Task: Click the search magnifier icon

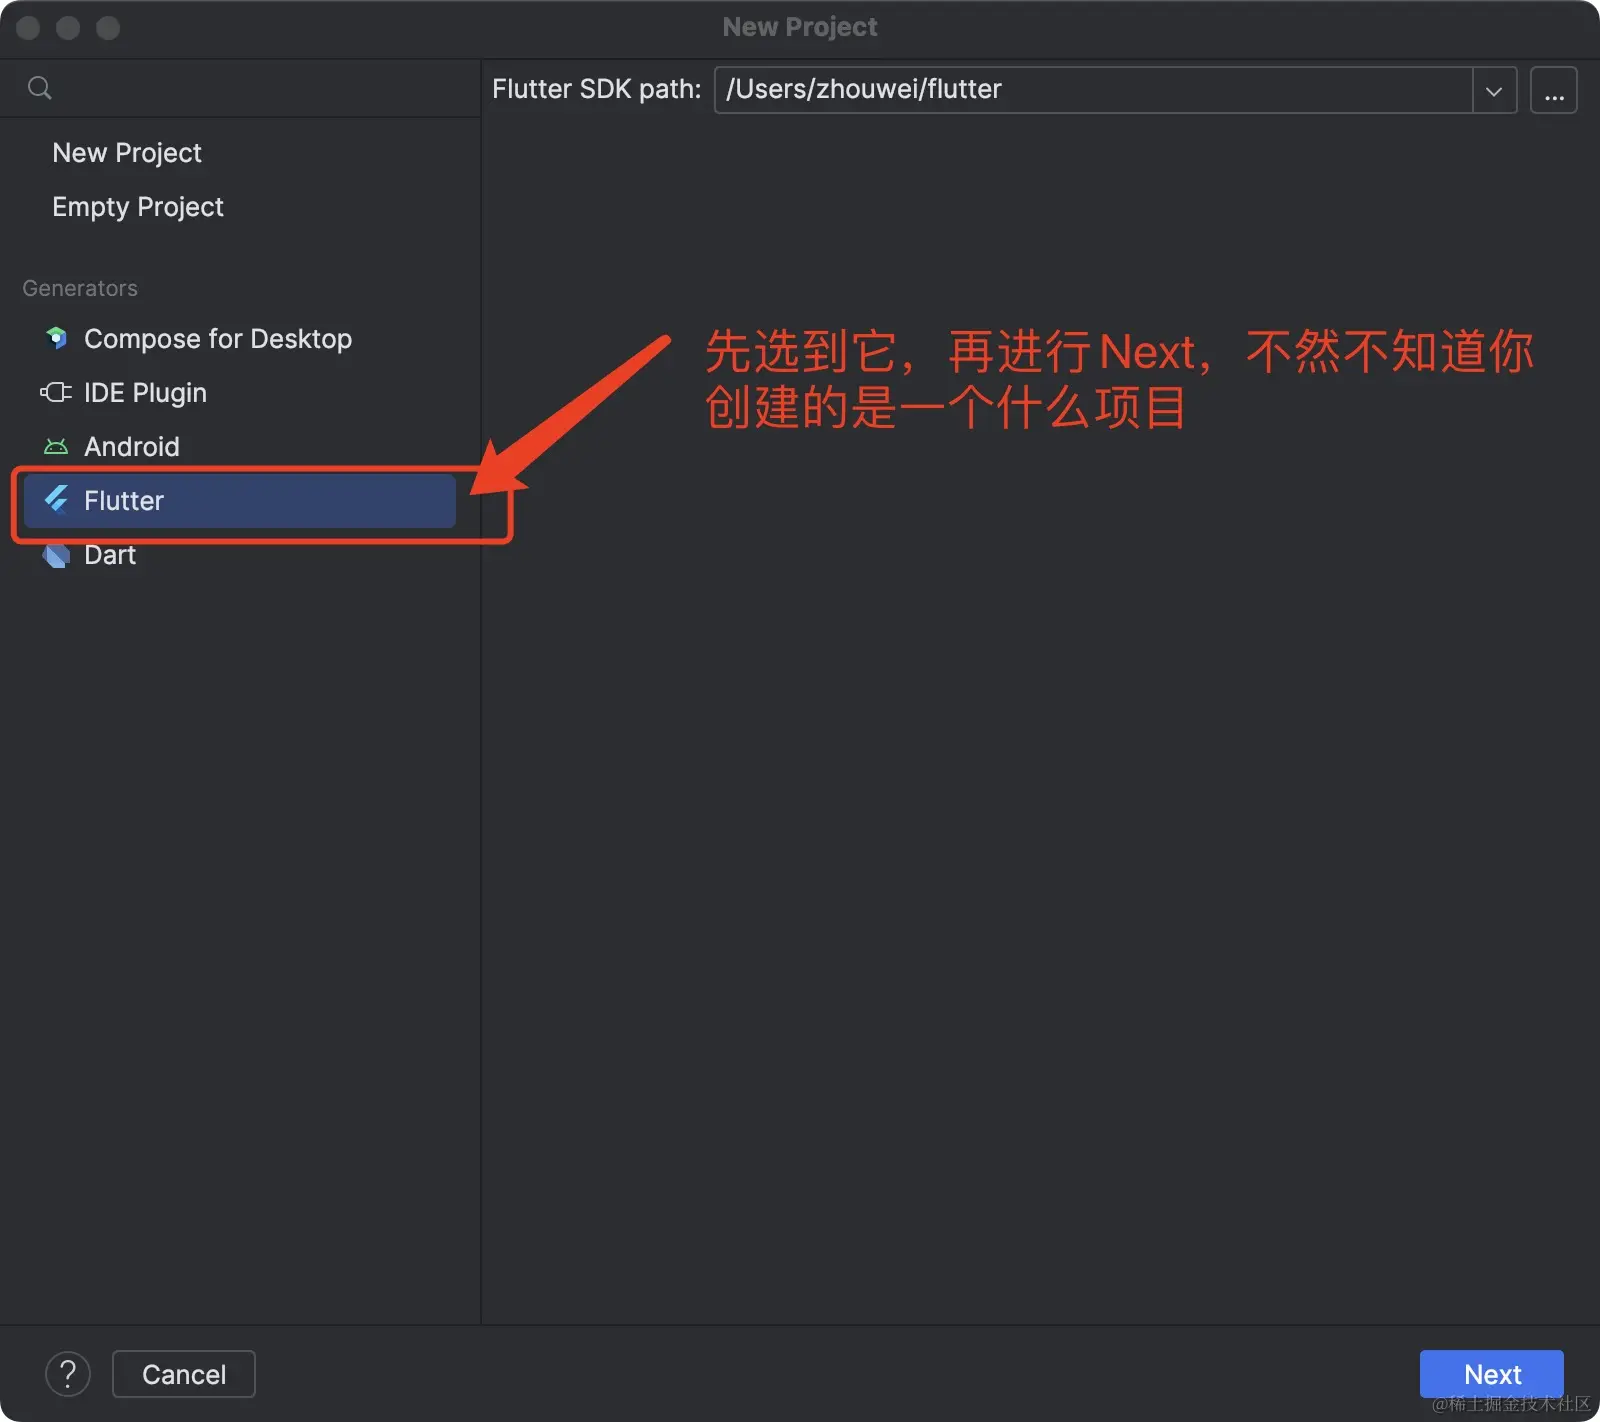Action: tap(40, 88)
